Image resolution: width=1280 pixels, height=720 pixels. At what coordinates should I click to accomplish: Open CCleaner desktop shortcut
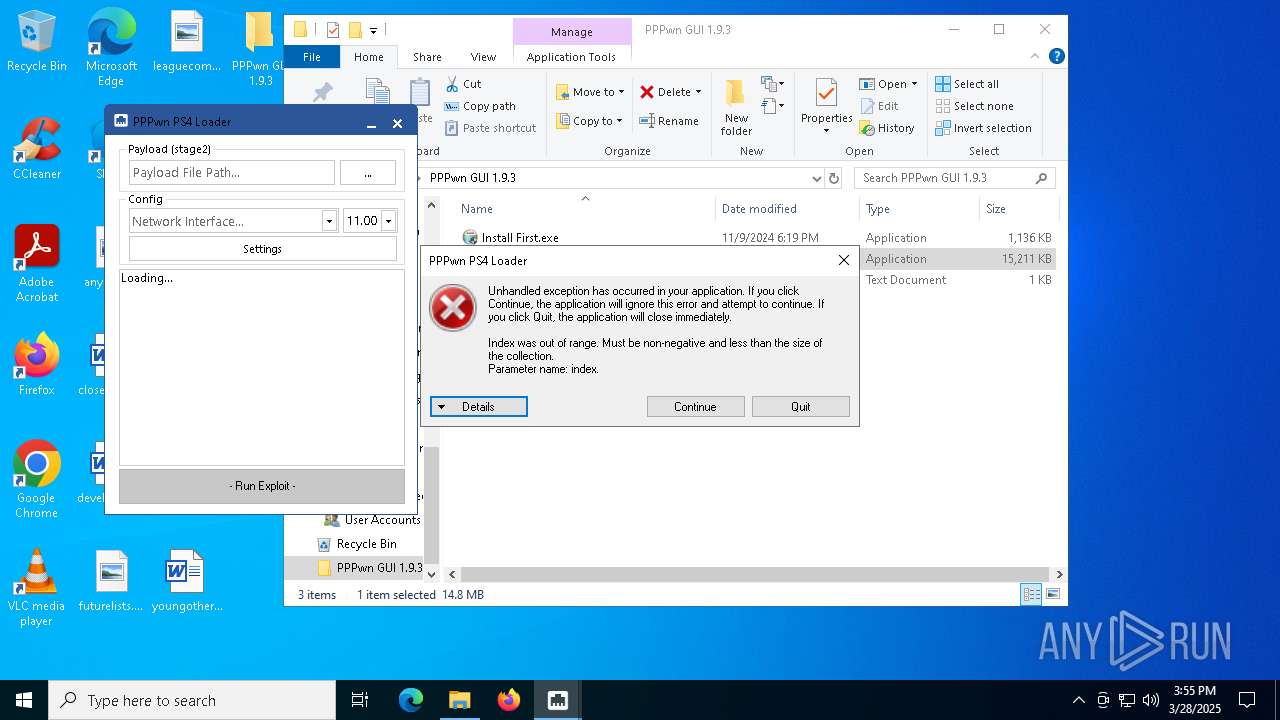[x=37, y=150]
